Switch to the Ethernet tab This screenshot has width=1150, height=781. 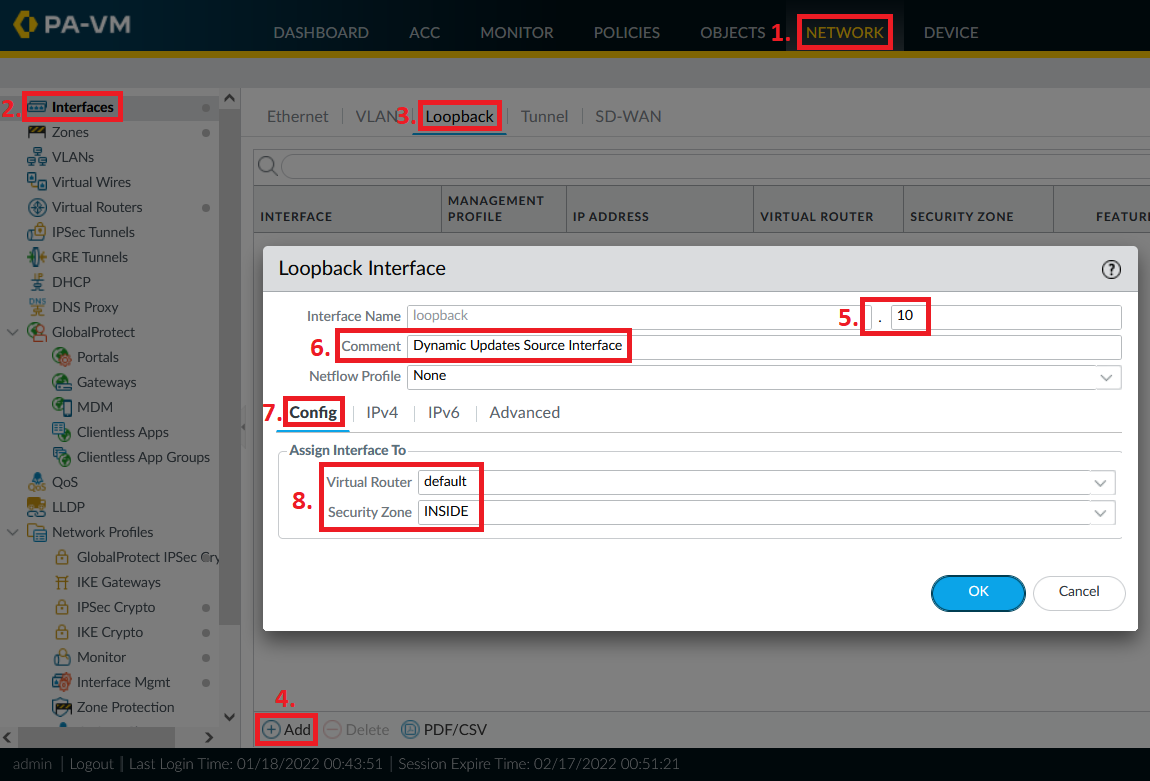tap(297, 116)
